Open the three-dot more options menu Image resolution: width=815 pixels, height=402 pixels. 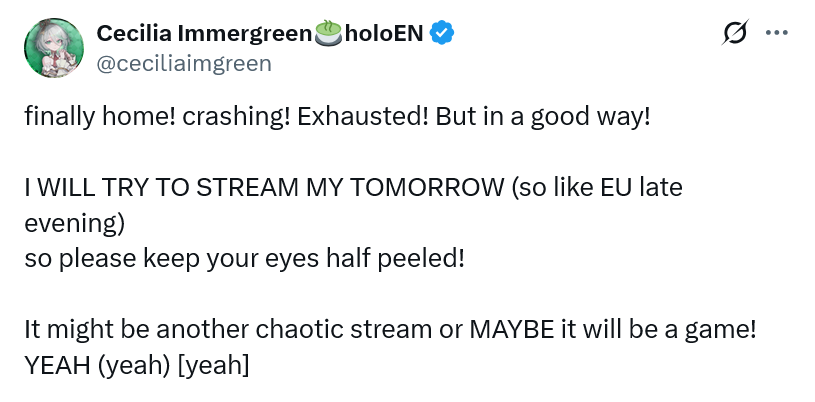pos(777,33)
